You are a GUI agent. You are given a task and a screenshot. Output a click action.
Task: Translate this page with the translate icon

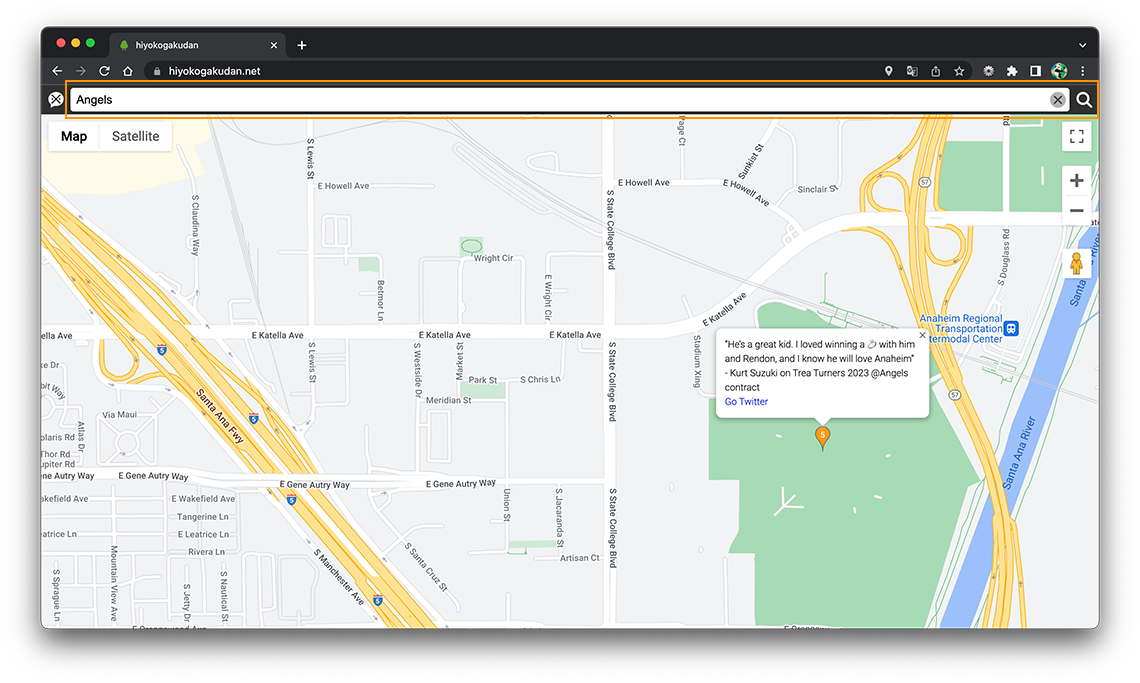(912, 71)
